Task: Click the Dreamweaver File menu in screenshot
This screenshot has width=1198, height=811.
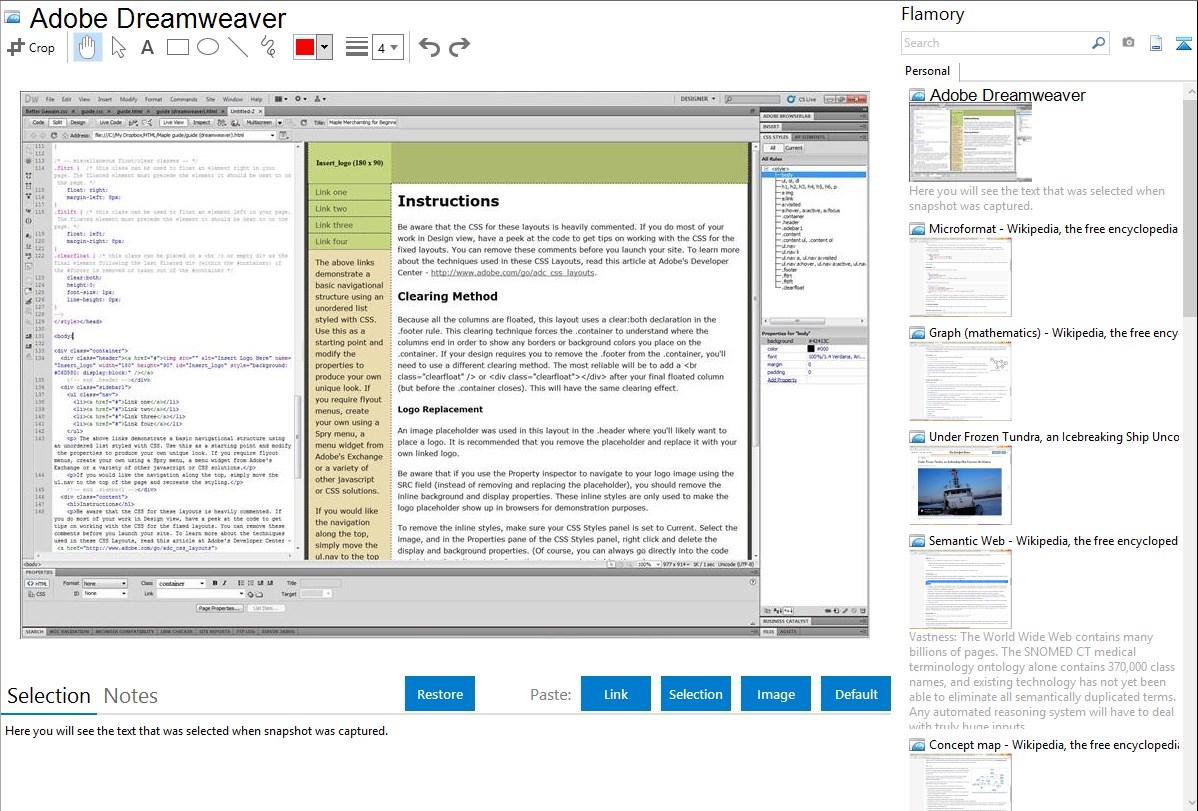Action: tap(50, 99)
